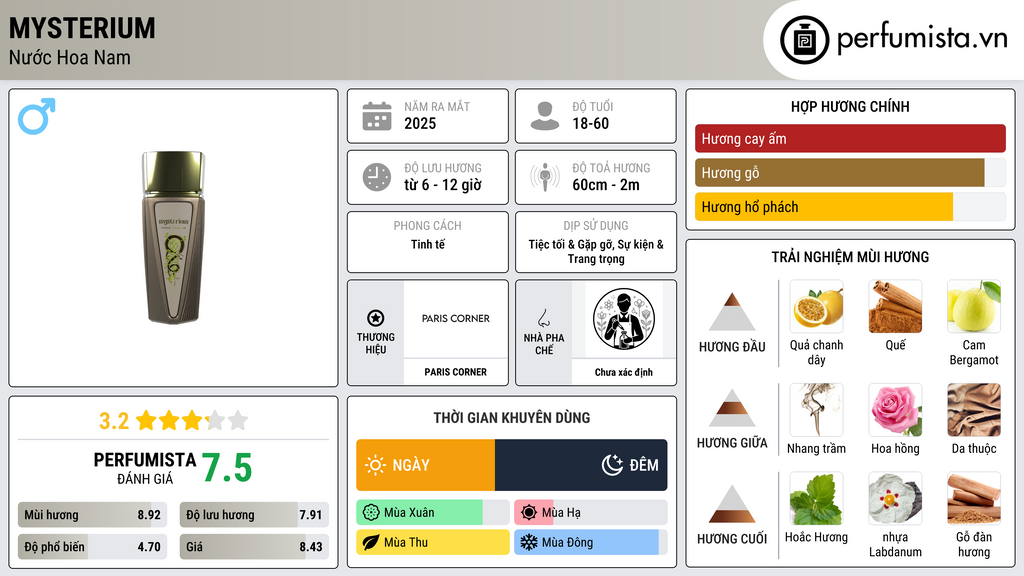The height and width of the screenshot is (576, 1024).
Task: Click the snowflake icon for Mùa Đông
Action: 529,542
